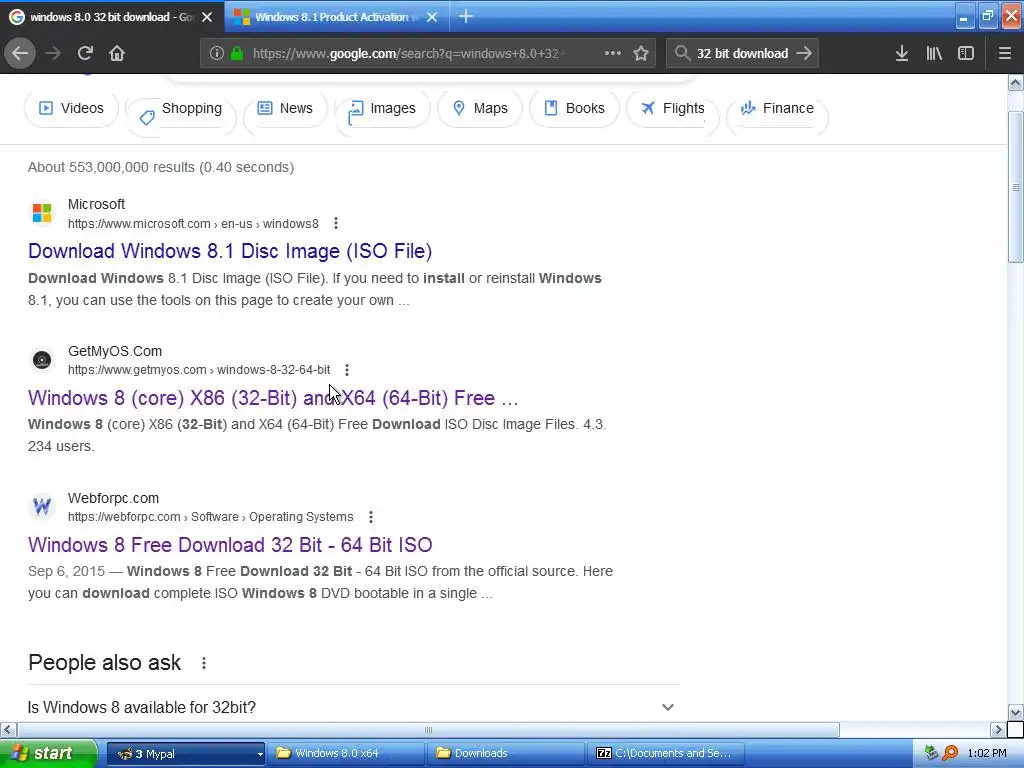Viewport: 1024px width, 768px height.
Task: Click the horizontal scrollbar thumb
Action: click(x=428, y=729)
